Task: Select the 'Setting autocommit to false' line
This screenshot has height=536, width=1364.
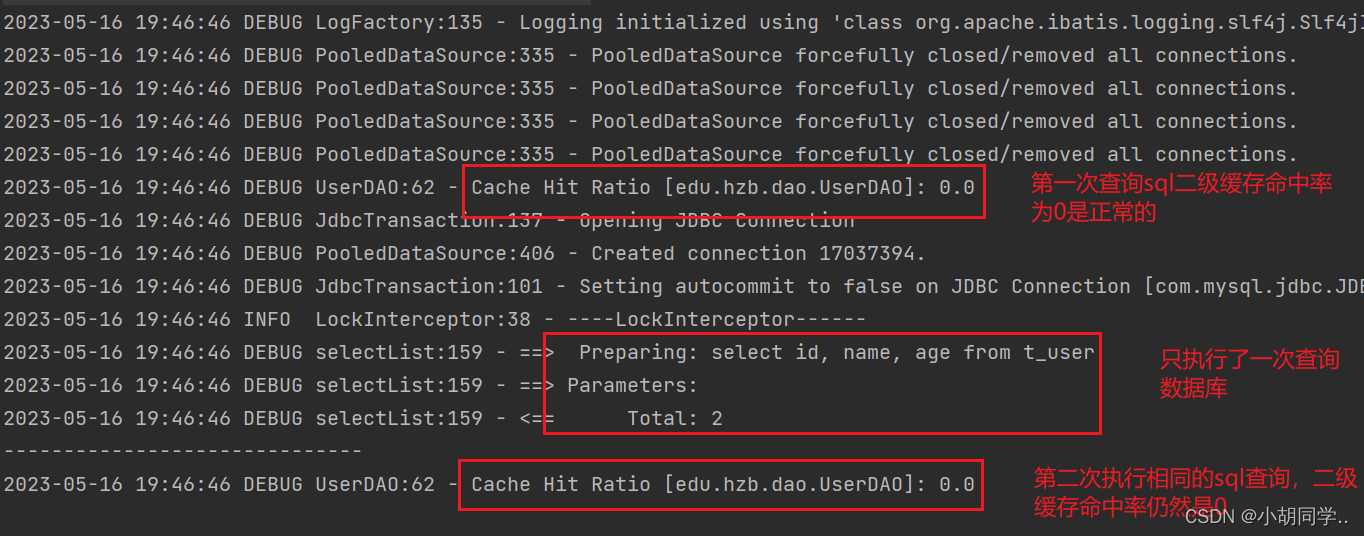Action: click(682, 286)
